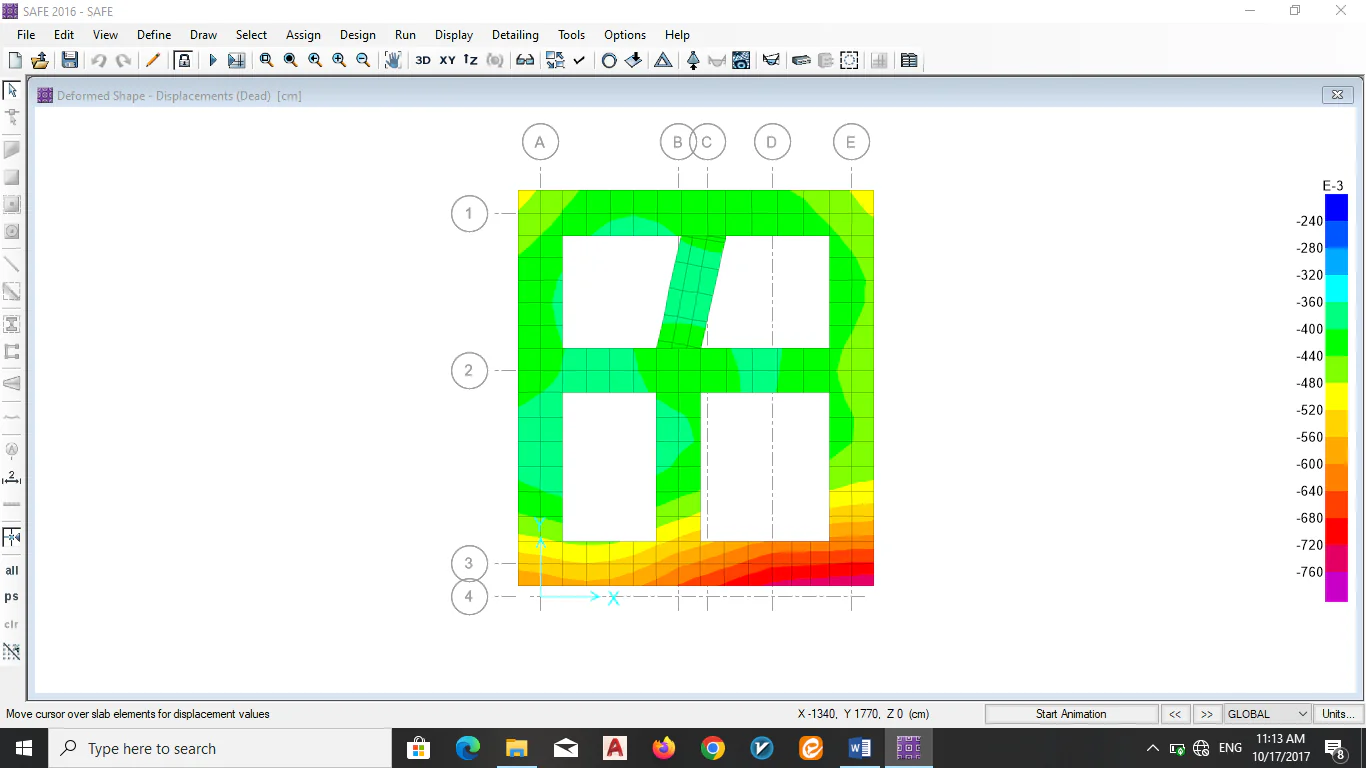Switch to 3D view
1366x768 pixels.
point(423,60)
